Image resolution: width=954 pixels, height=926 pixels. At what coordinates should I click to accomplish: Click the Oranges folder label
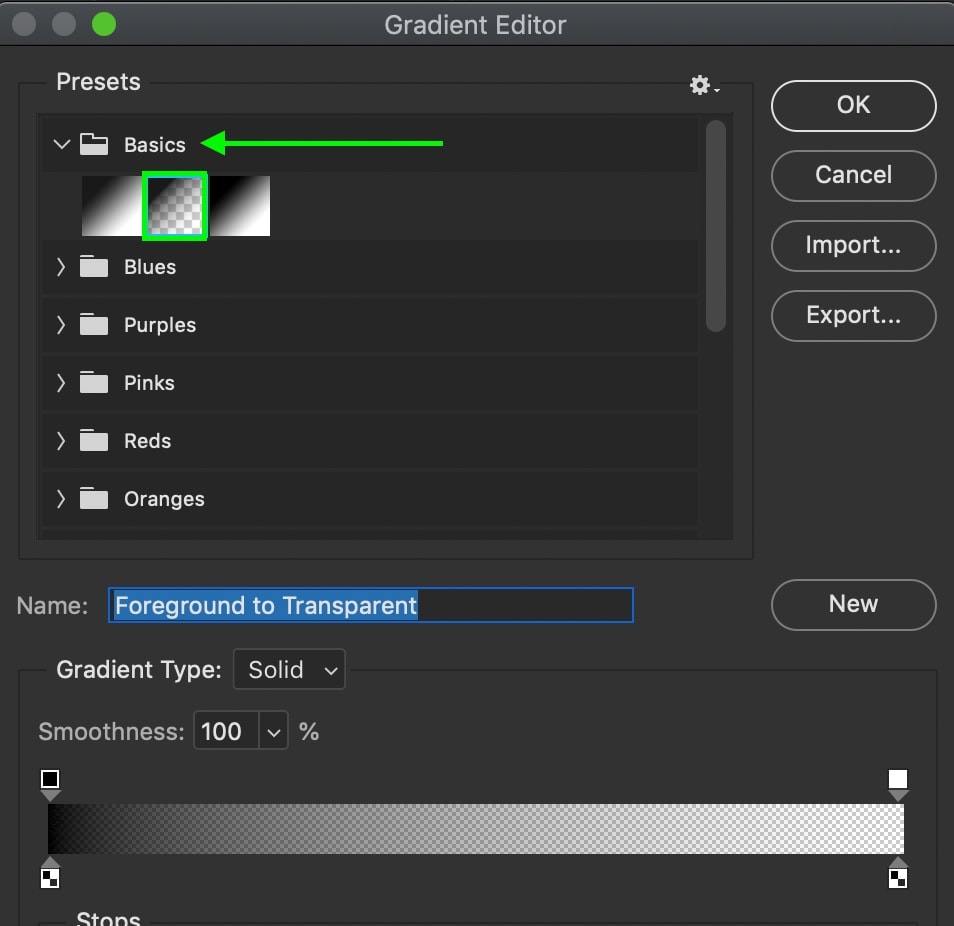(x=164, y=499)
